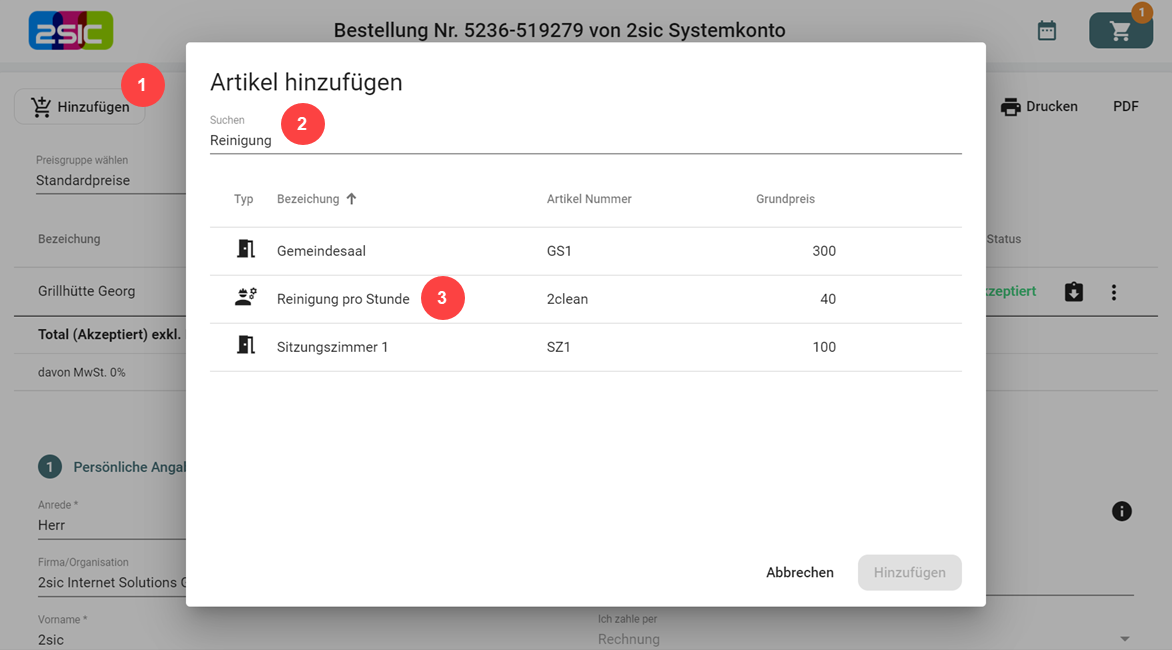Click the clipboard download icon in order row

(x=1074, y=292)
